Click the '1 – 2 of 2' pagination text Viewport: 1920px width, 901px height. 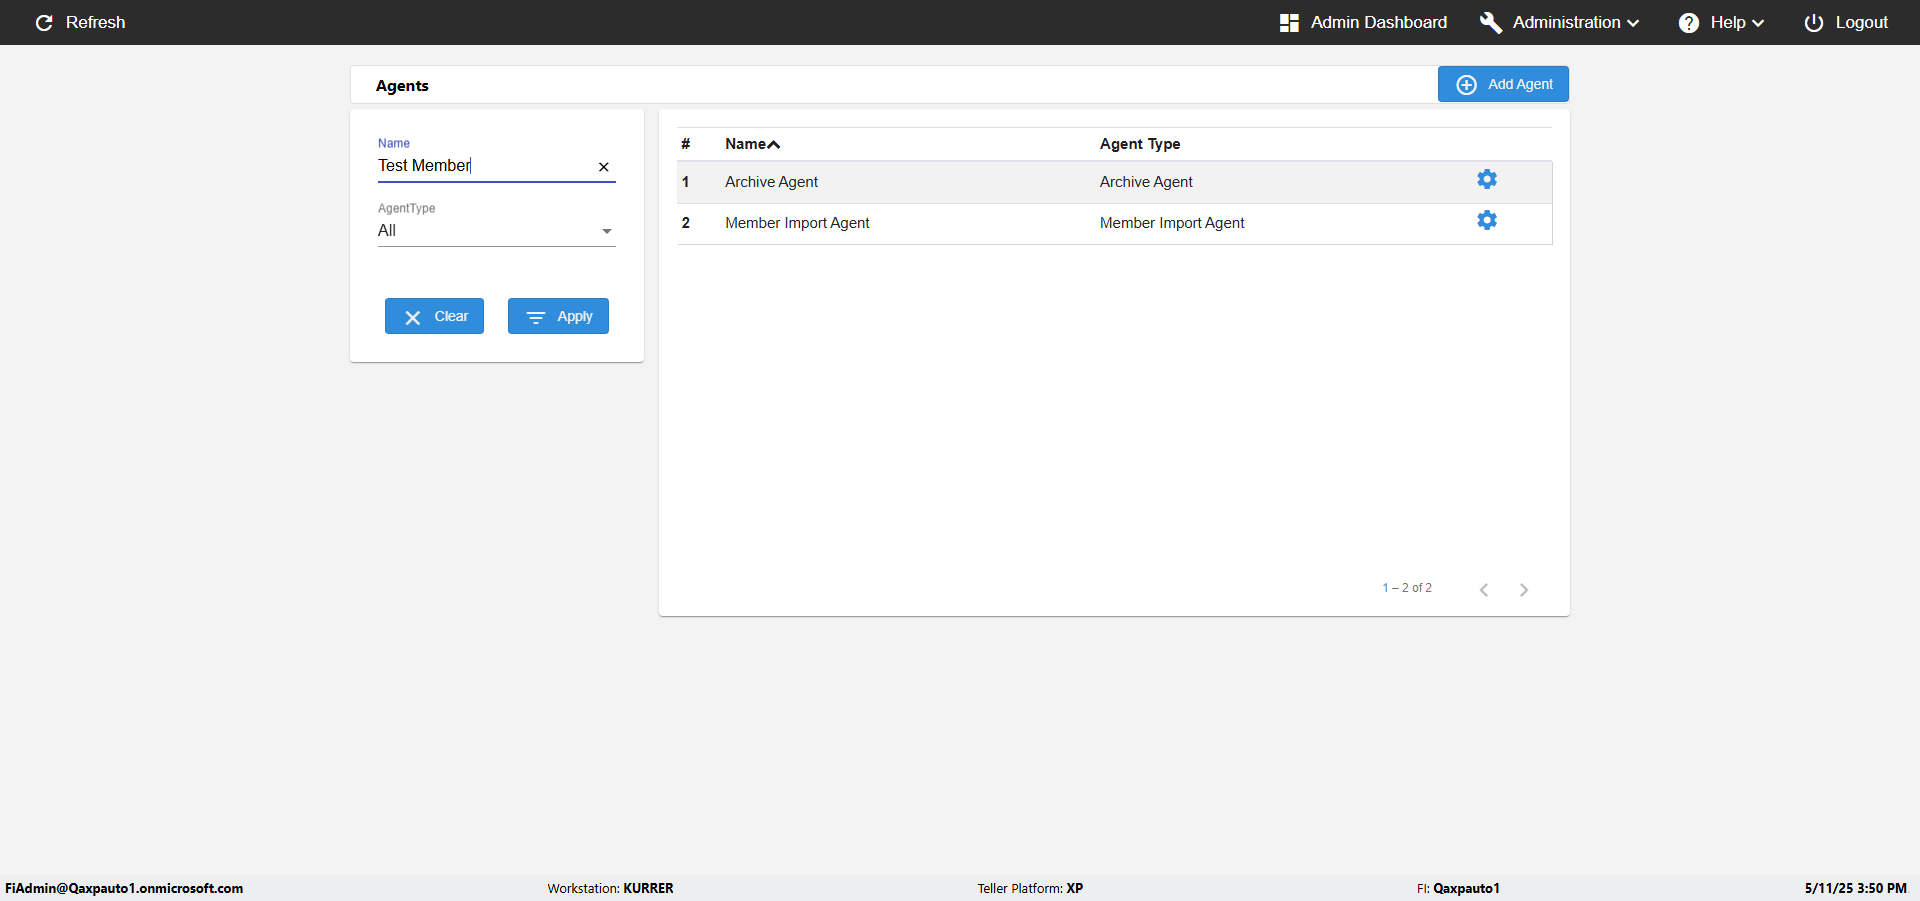(x=1407, y=588)
